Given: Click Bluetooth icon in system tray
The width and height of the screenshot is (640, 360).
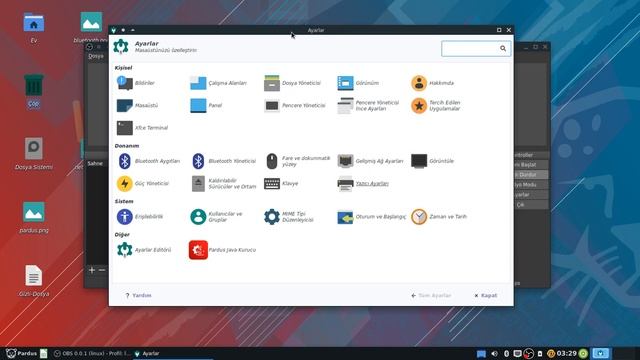Looking at the screenshot, I should [x=506, y=353].
